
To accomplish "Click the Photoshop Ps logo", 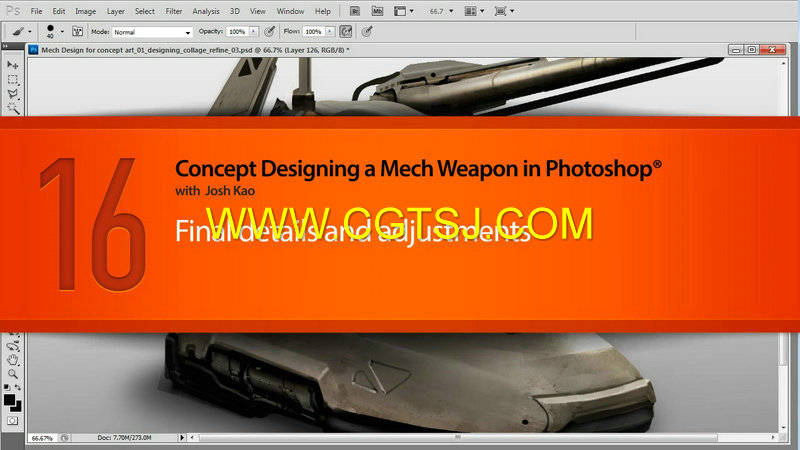I will tap(13, 10).
